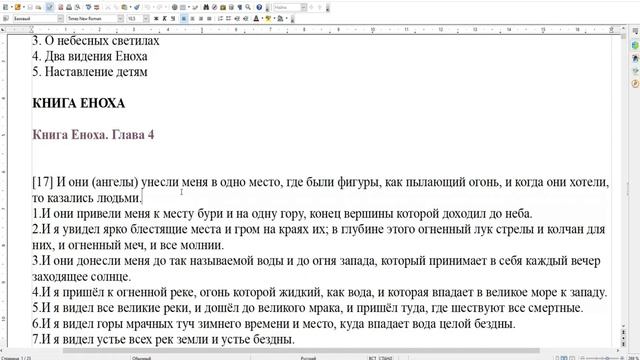Apply Background Color button
640x360 pixels.
pos(280,18)
